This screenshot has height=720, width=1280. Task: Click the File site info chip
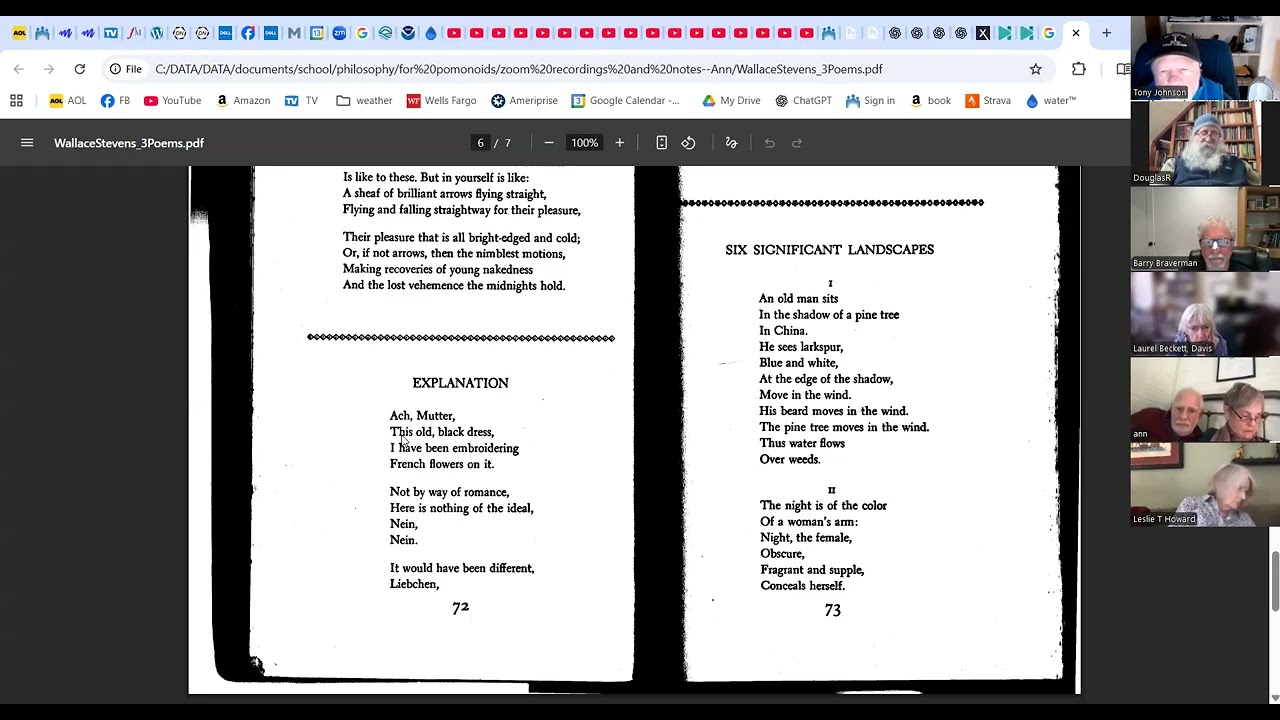[x=126, y=69]
